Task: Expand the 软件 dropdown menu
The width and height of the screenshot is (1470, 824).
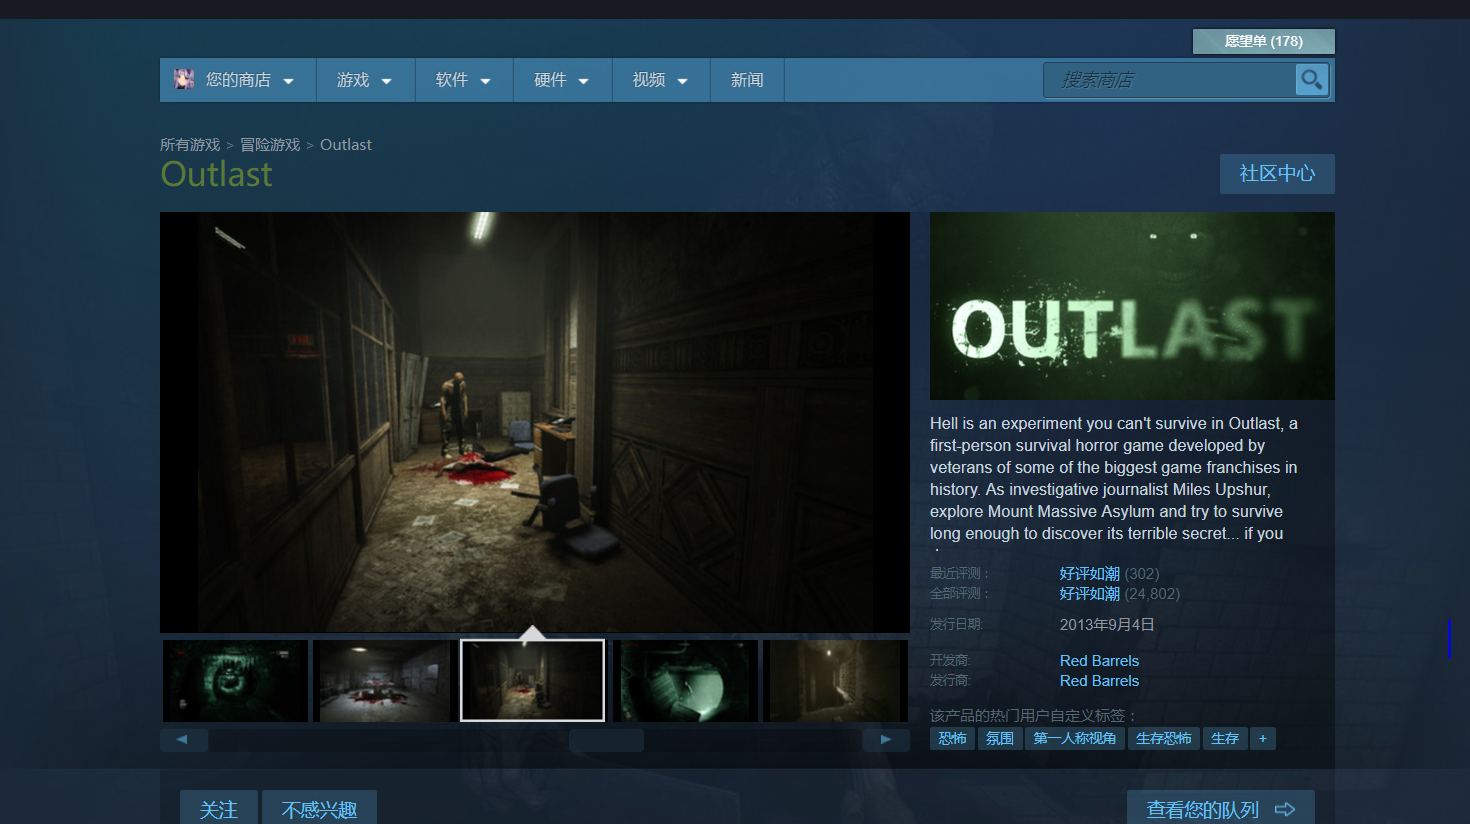Action: click(x=463, y=80)
